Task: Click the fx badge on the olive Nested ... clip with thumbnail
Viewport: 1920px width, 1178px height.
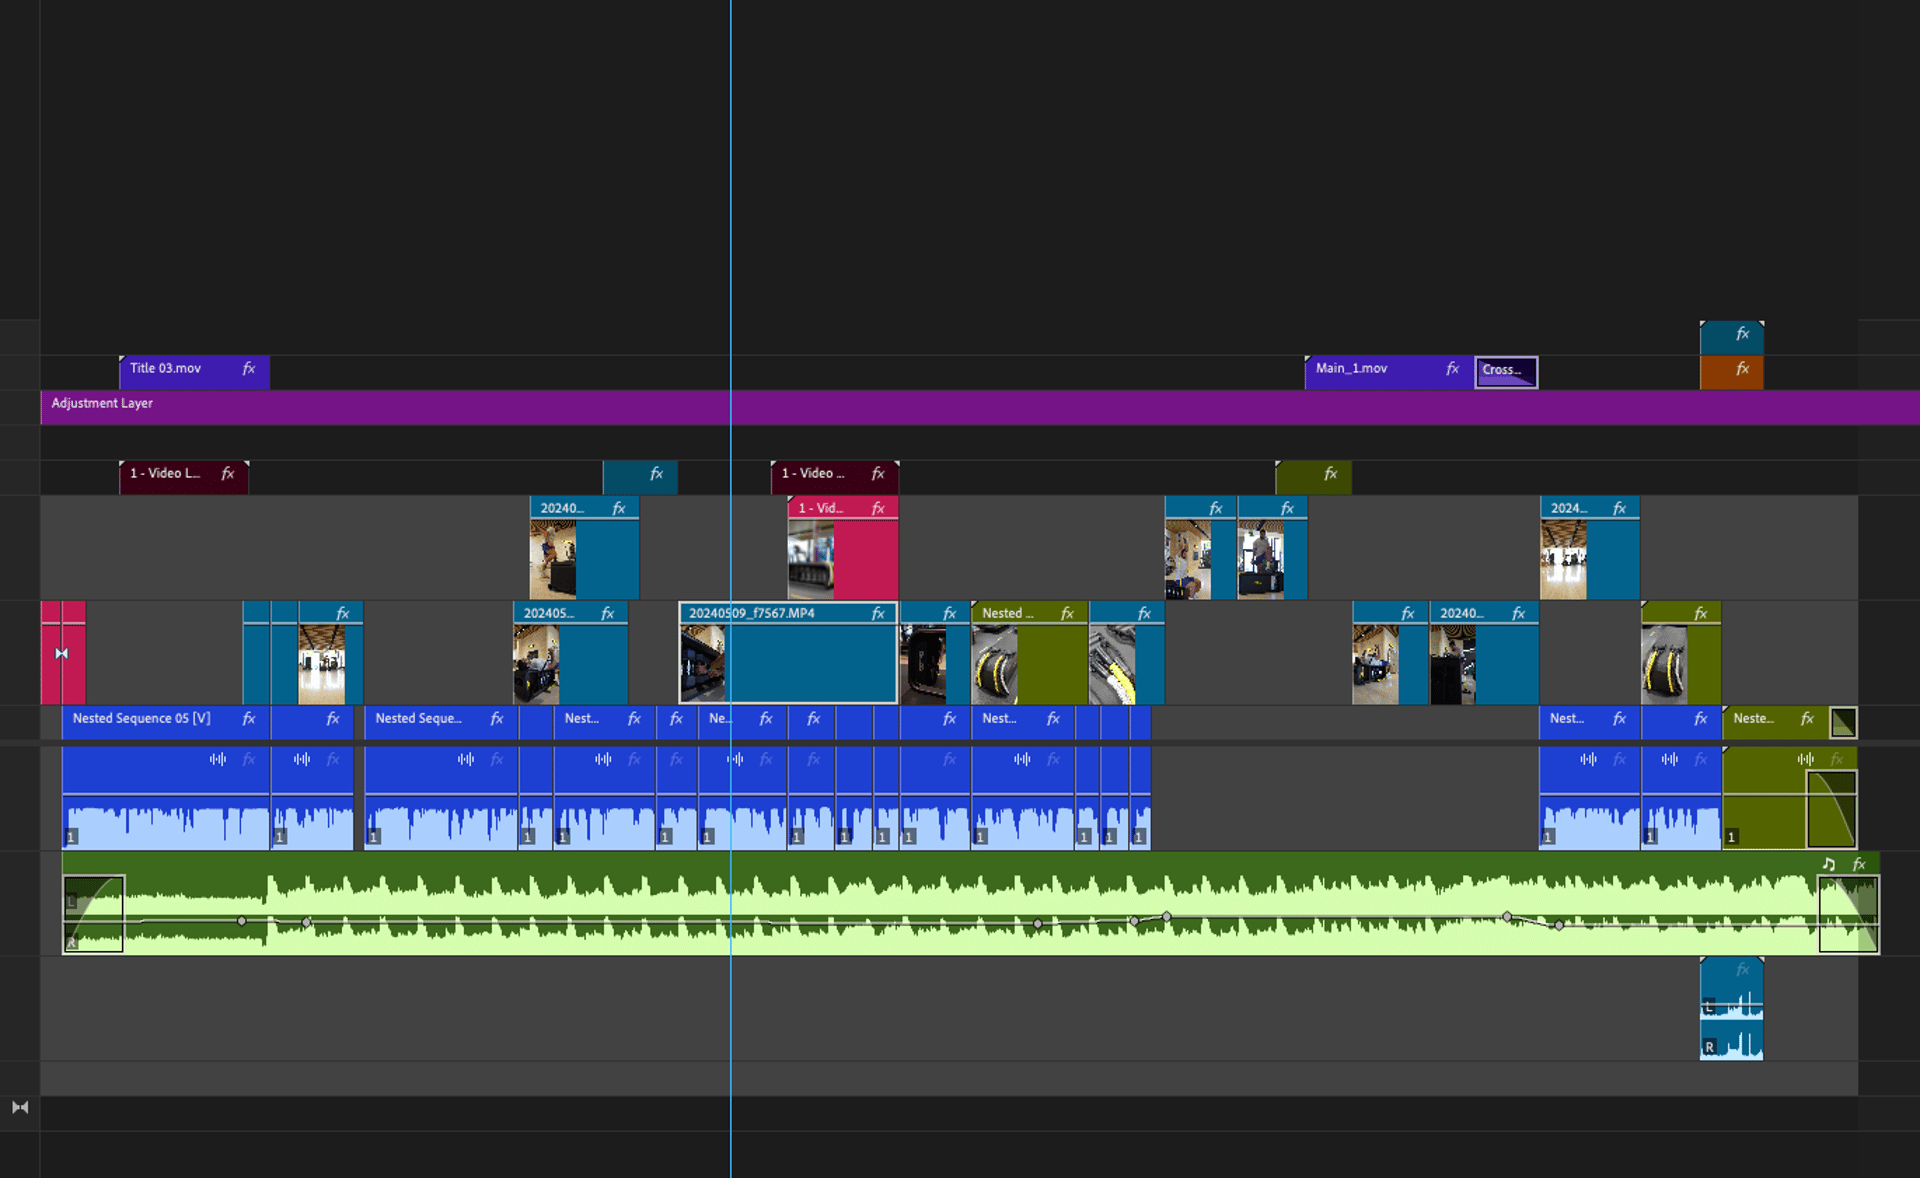Action: coord(1067,614)
